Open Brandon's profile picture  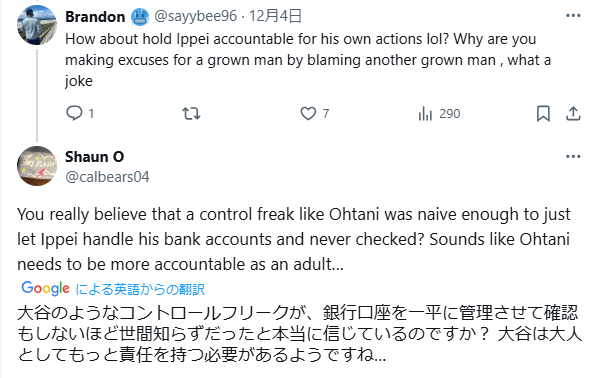tap(36, 25)
